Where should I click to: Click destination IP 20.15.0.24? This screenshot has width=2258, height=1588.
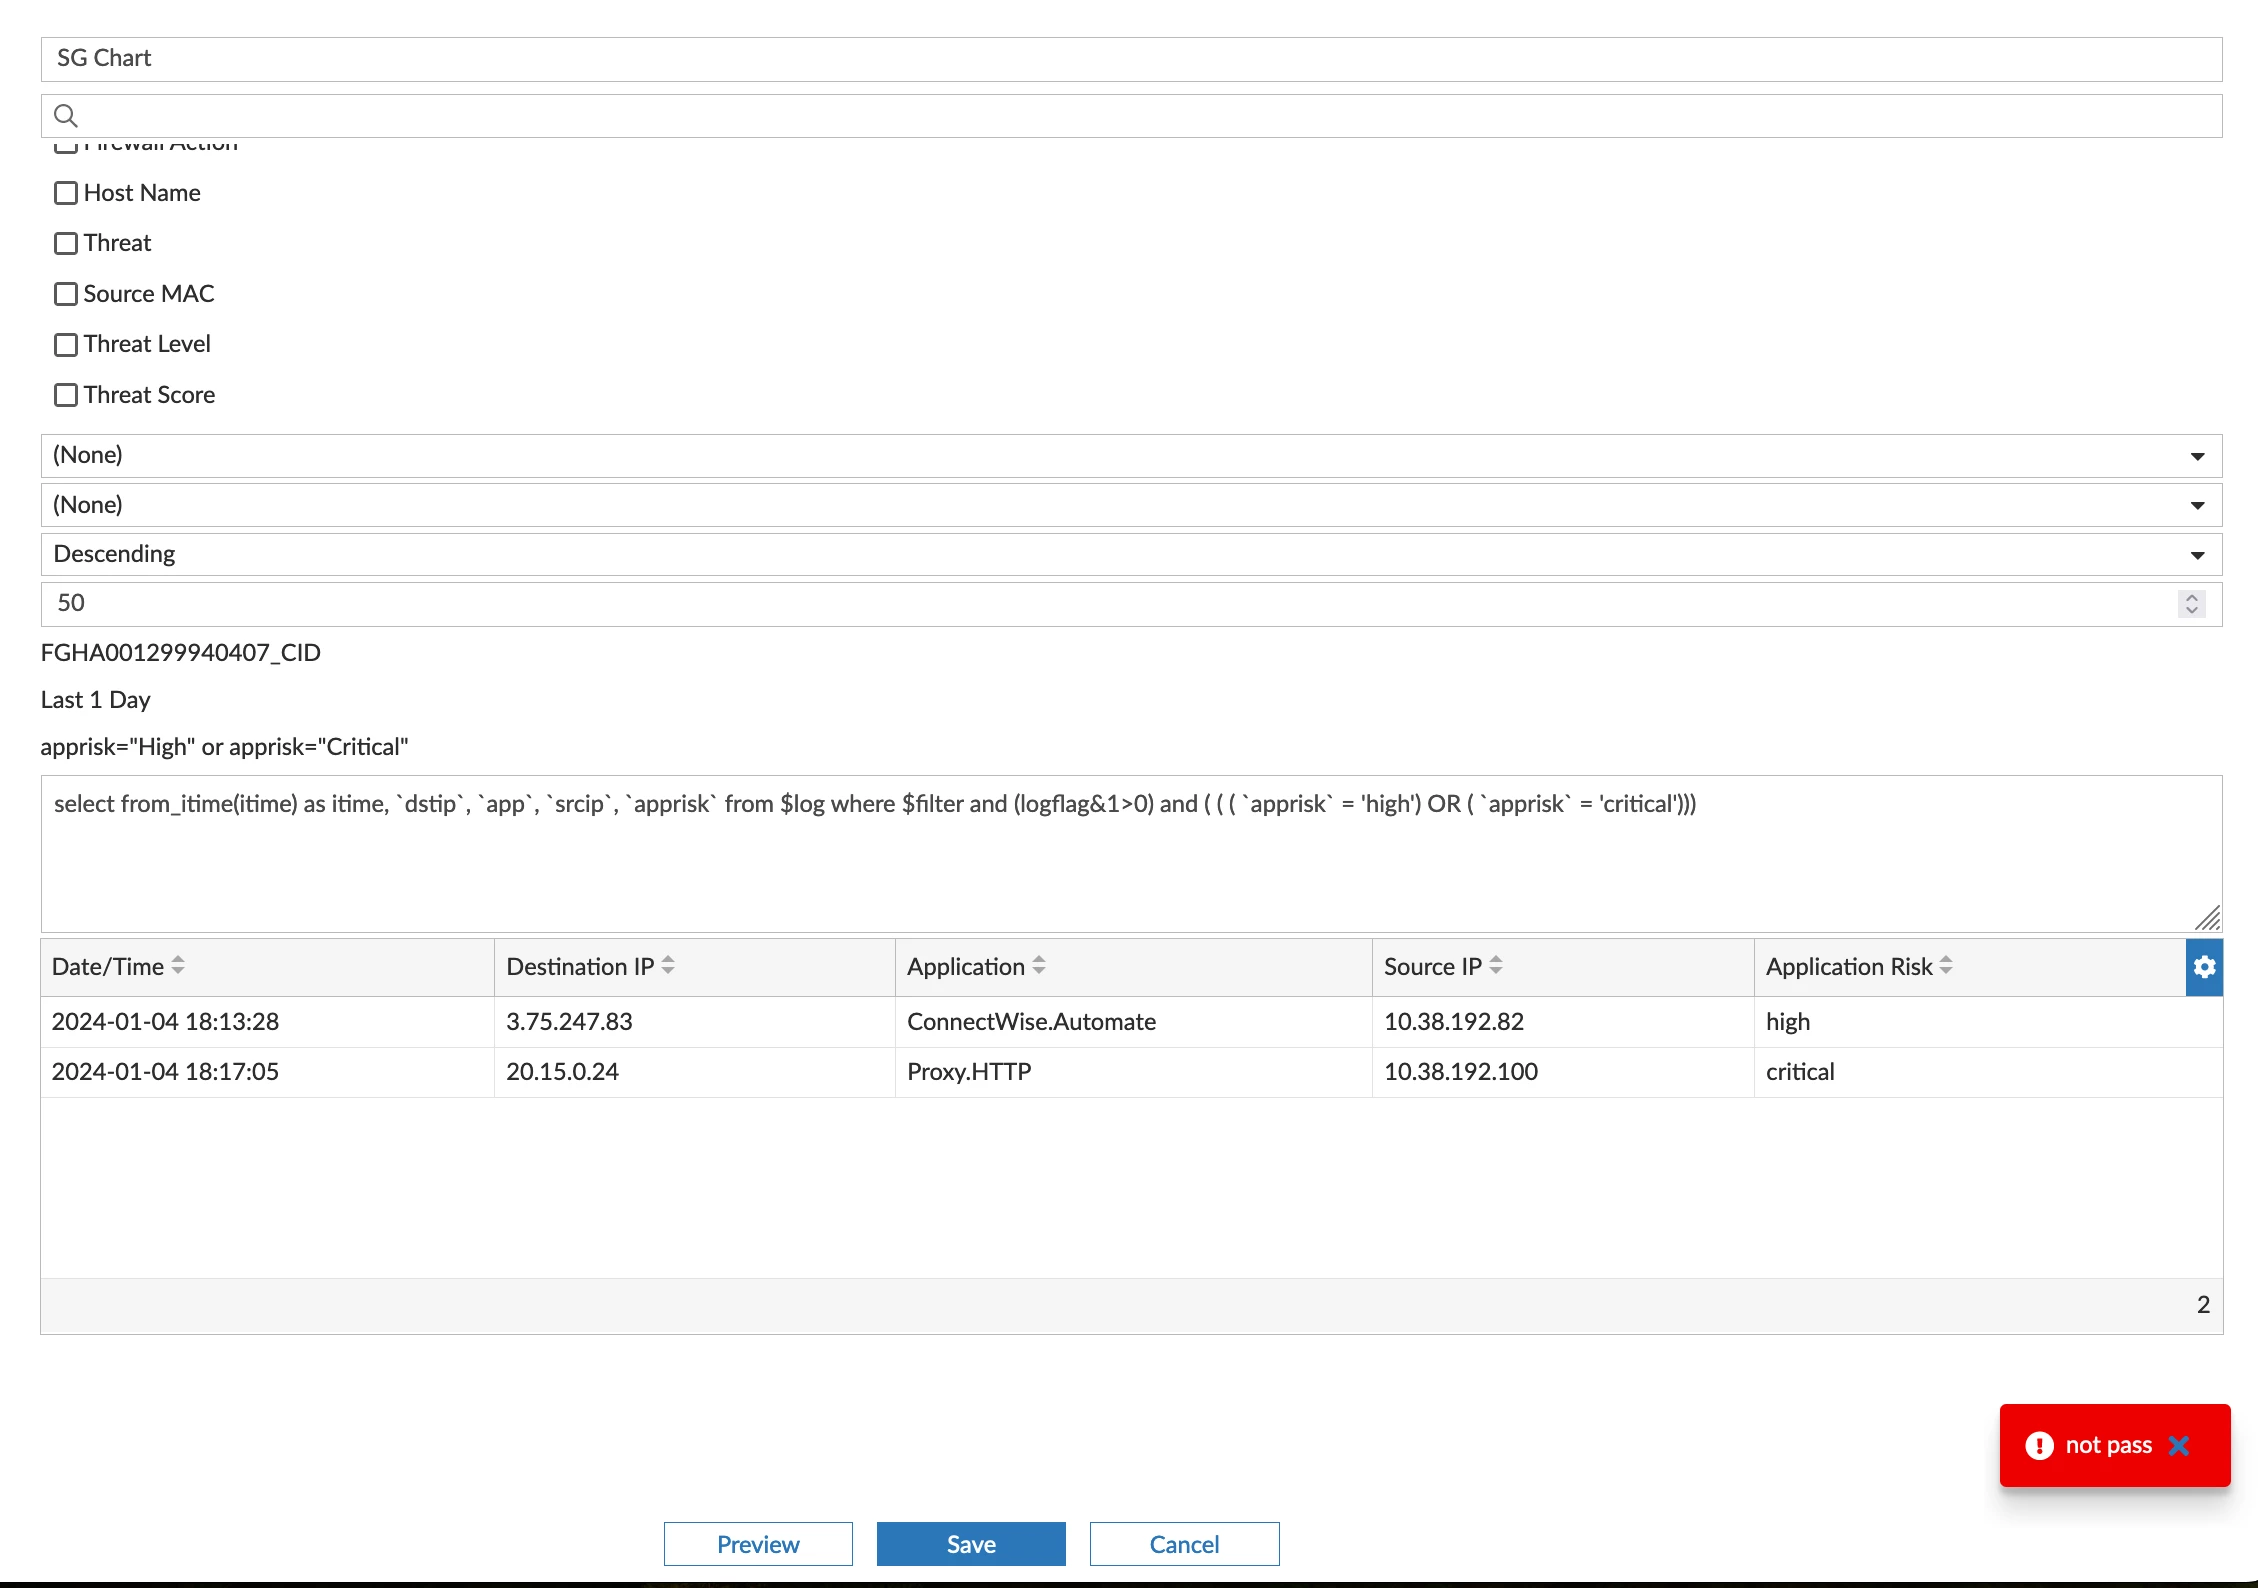(x=562, y=1072)
